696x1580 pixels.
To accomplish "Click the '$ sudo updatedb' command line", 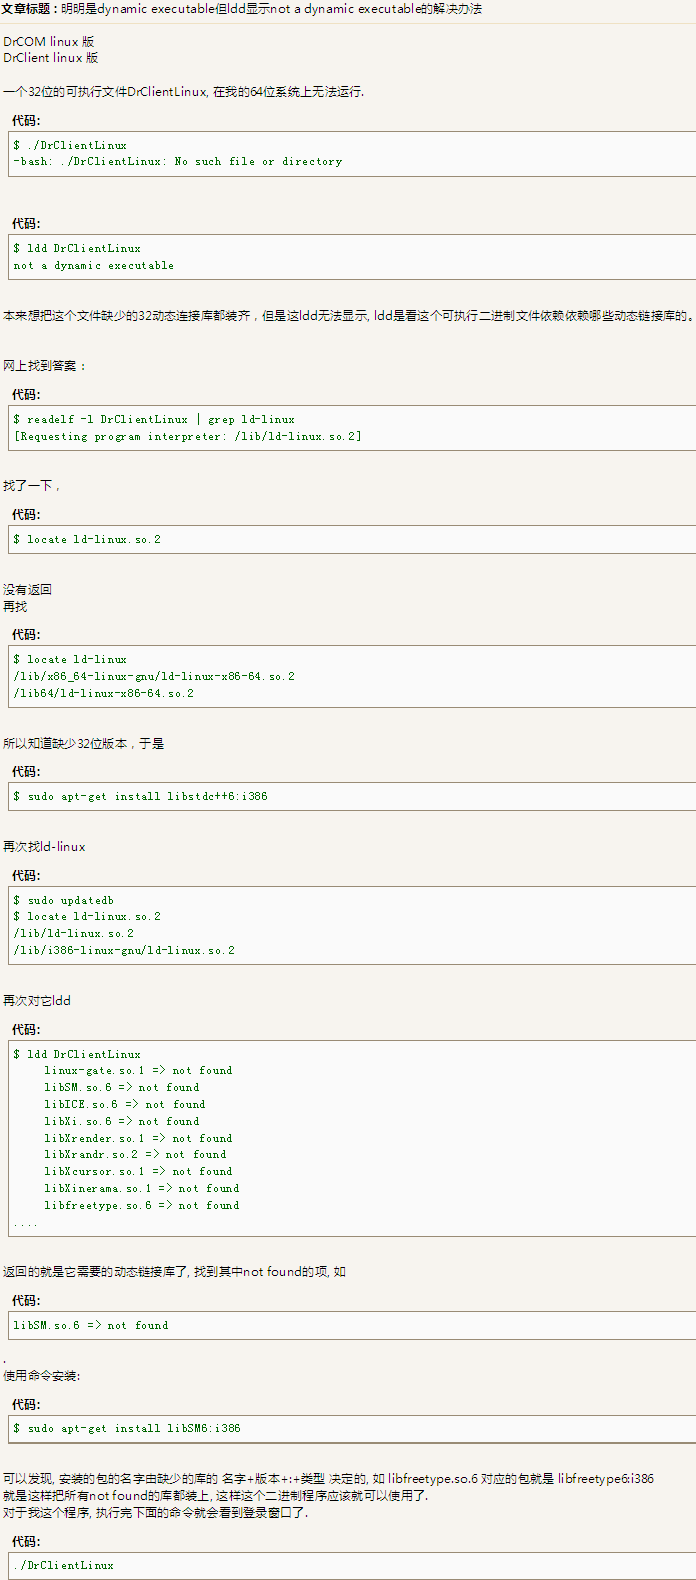I will (64, 901).
